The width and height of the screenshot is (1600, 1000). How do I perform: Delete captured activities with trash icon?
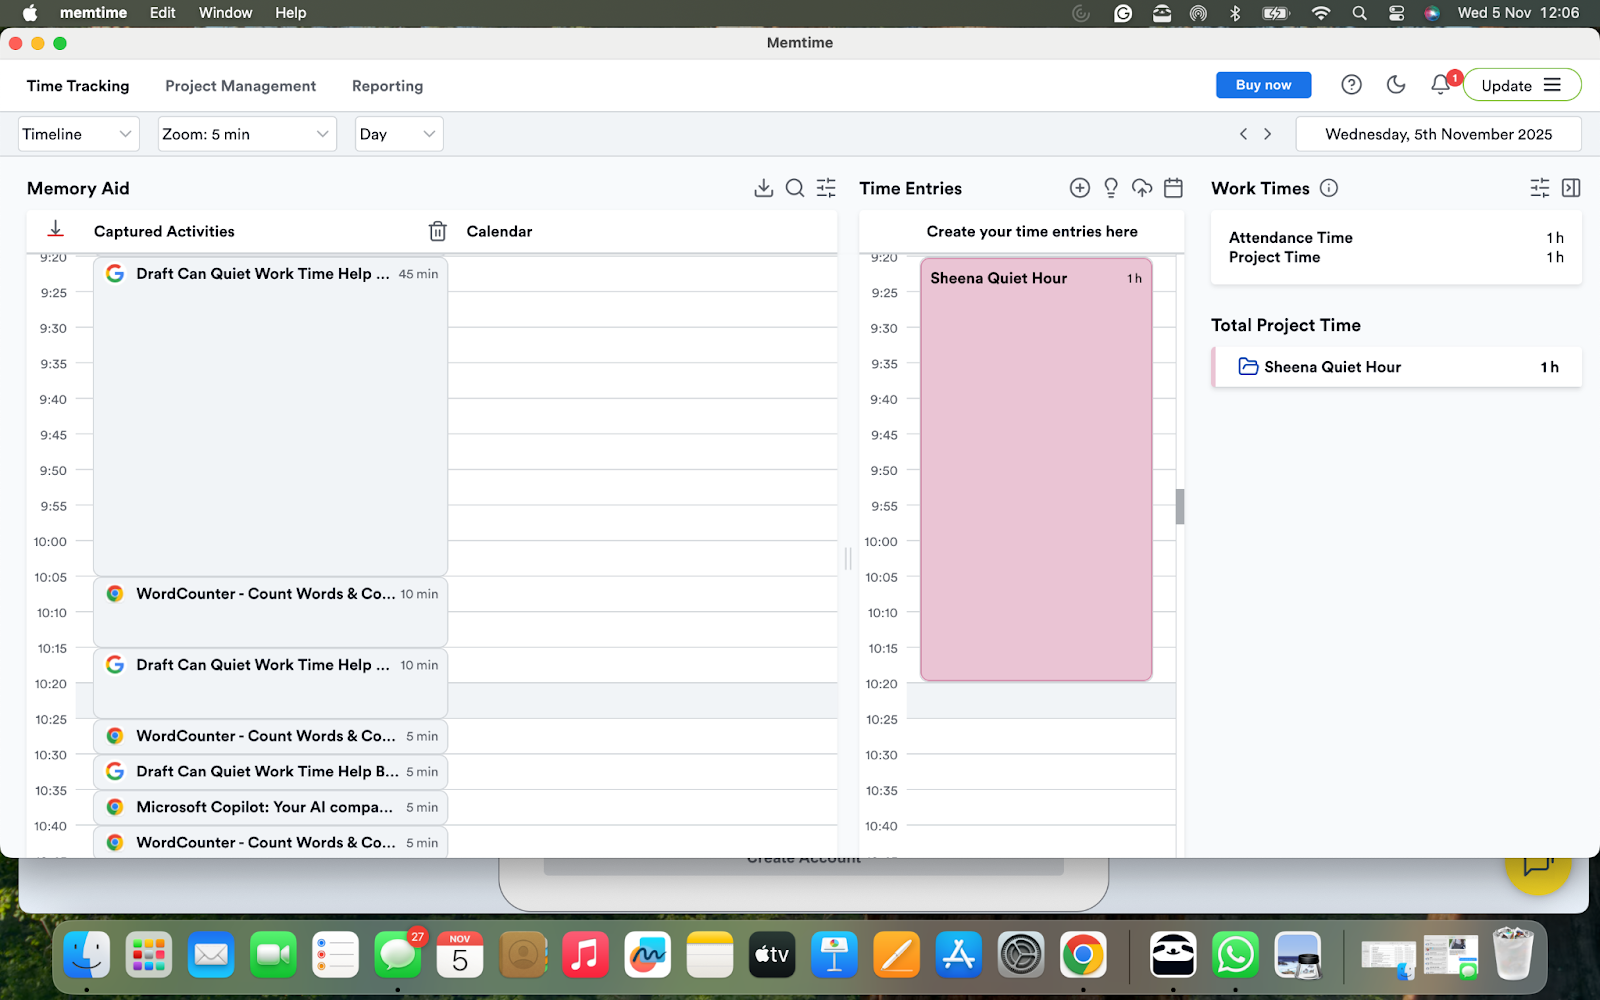(x=437, y=230)
